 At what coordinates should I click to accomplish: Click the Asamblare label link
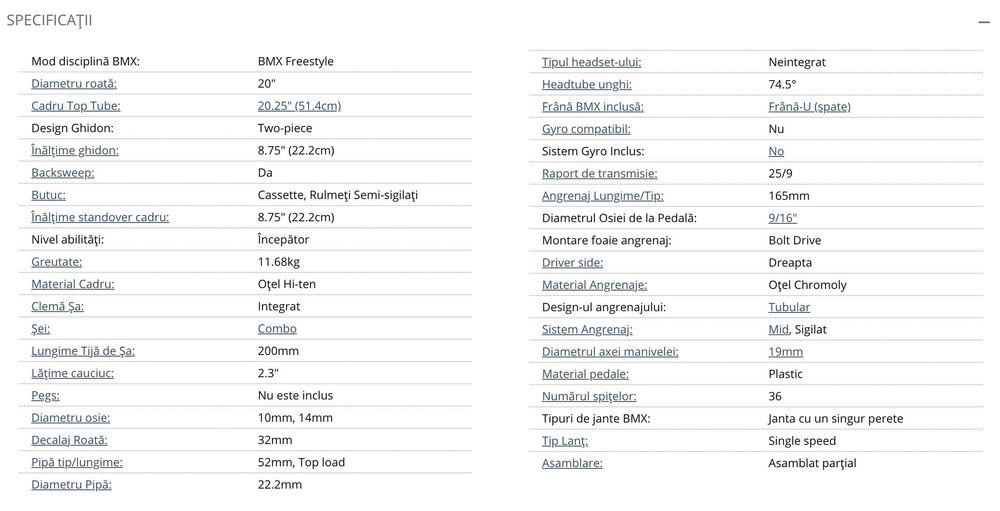pyautogui.click(x=572, y=463)
